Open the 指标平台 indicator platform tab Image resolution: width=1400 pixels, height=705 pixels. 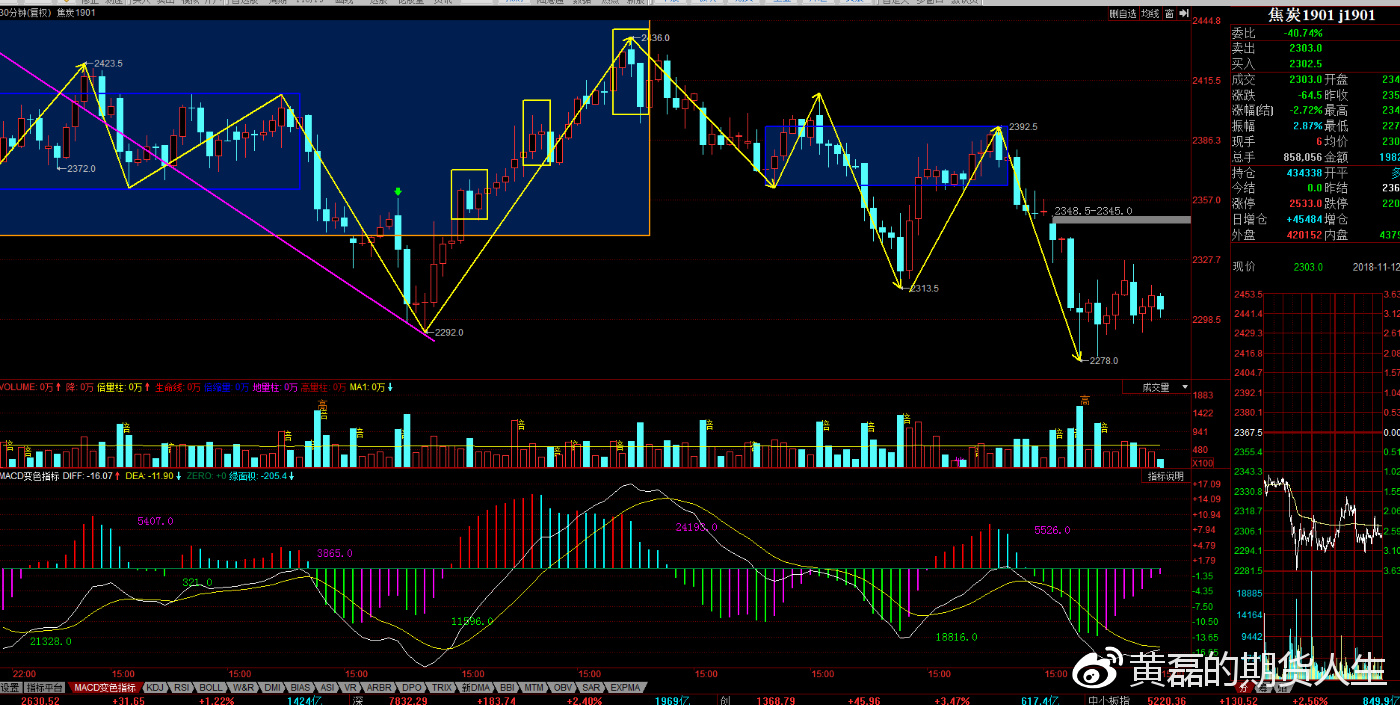(x=45, y=688)
